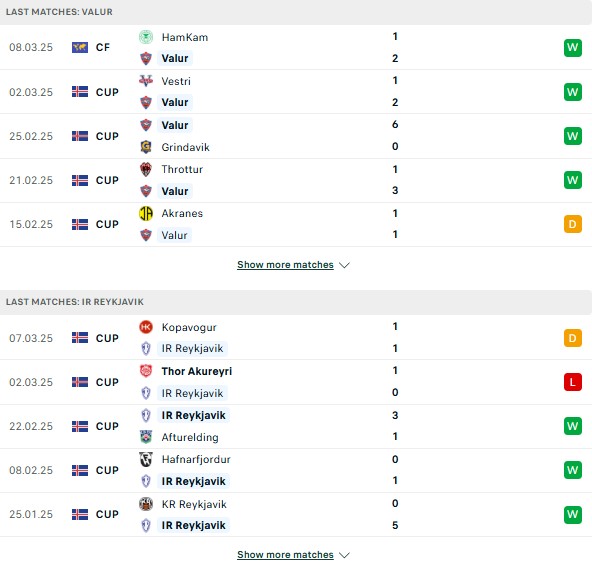
Task: Open the Valur vs Grindavik 6-0 match
Action: tap(296, 136)
